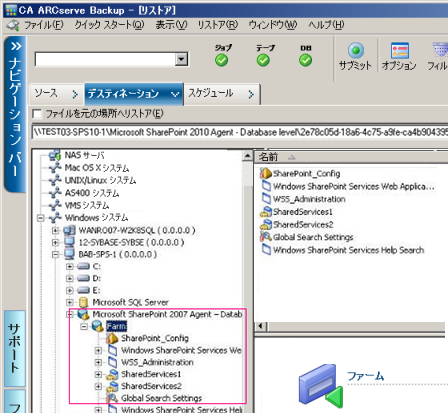
Task: Click the C: drive icon
Action: coord(83,266)
